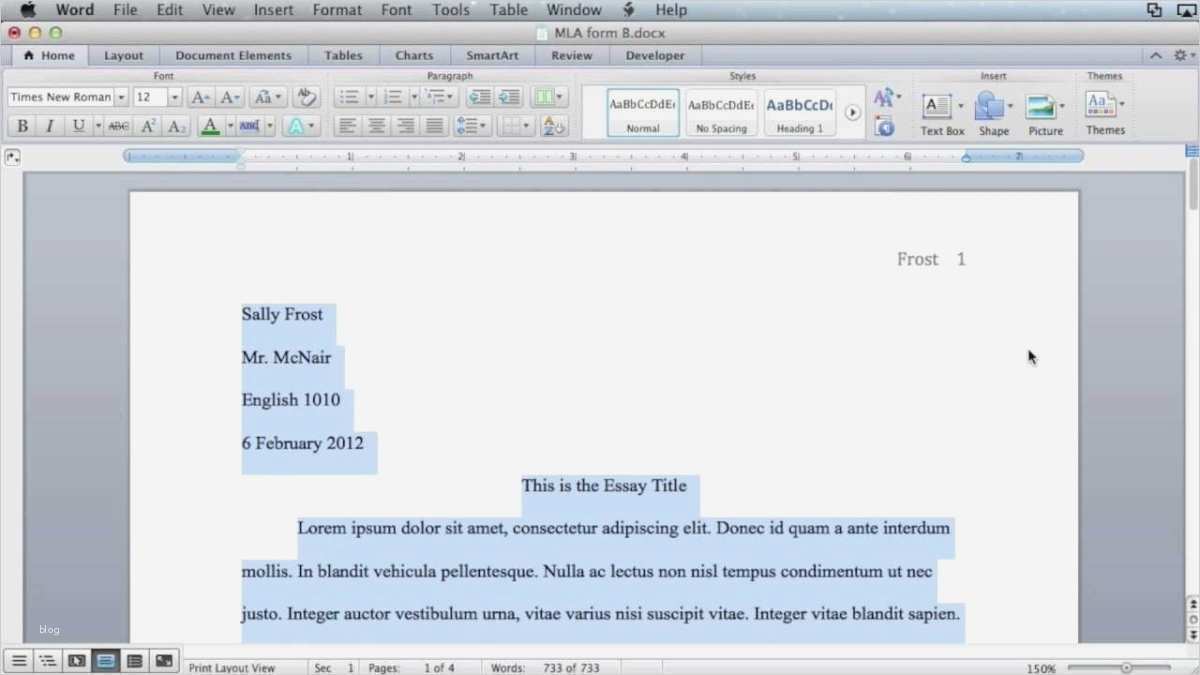1200x675 pixels.
Task: Apply the Heading 1 style
Action: pos(799,110)
